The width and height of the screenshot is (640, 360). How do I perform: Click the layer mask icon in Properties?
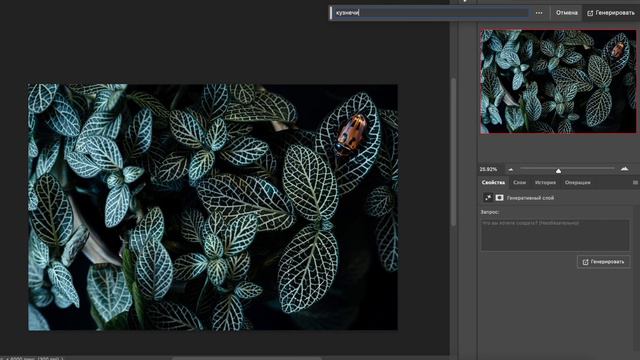499,198
